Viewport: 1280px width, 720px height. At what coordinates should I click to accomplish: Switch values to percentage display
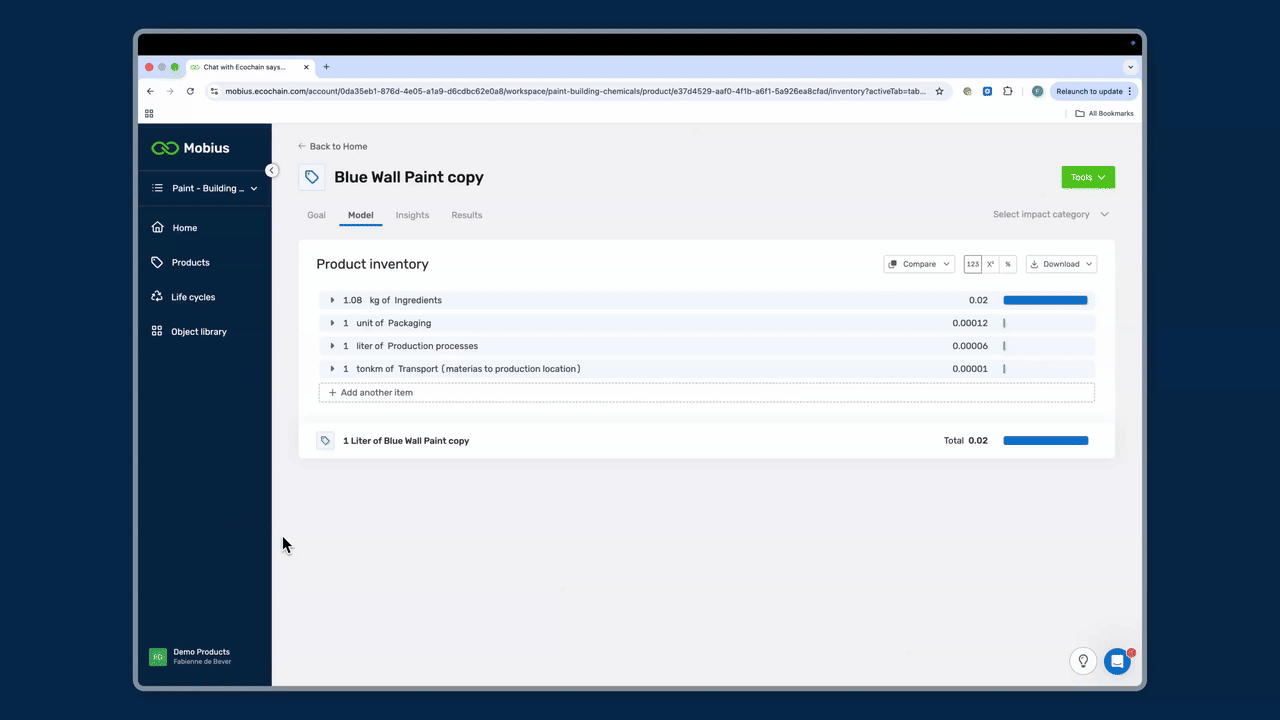[x=1008, y=264]
